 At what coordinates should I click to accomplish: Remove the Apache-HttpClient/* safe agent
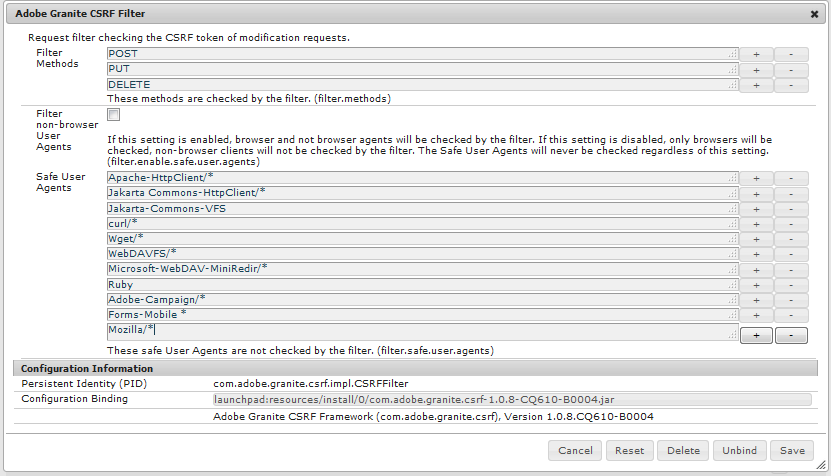click(x=791, y=179)
